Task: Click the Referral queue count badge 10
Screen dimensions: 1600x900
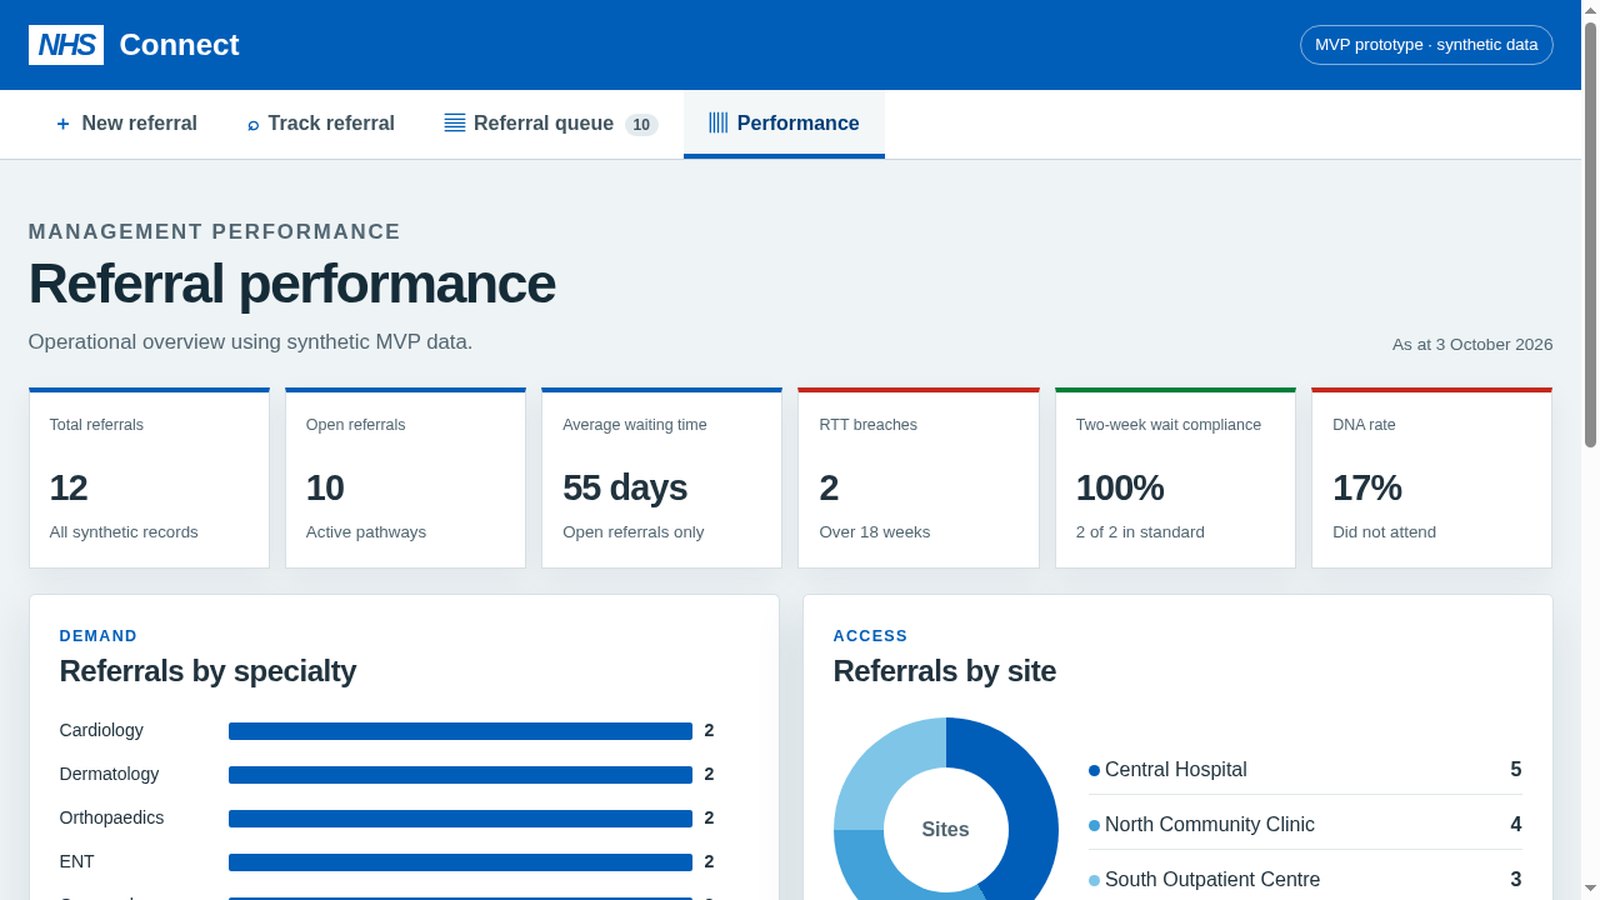Action: click(x=641, y=125)
